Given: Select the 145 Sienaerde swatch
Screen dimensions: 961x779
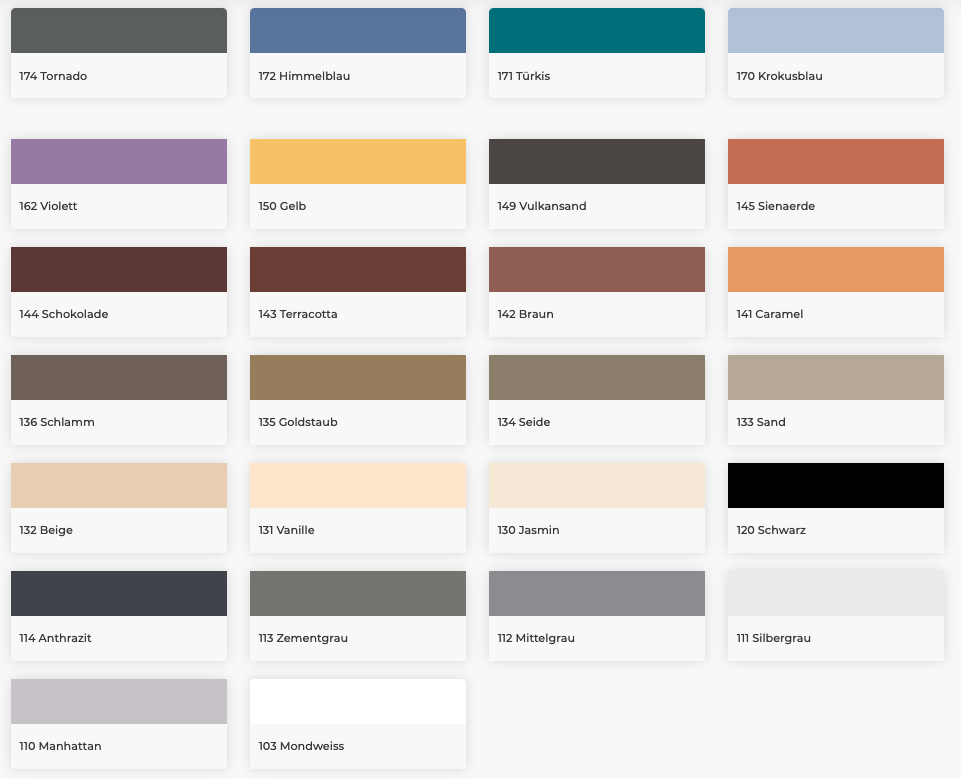Looking at the screenshot, I should pyautogui.click(x=835, y=161).
